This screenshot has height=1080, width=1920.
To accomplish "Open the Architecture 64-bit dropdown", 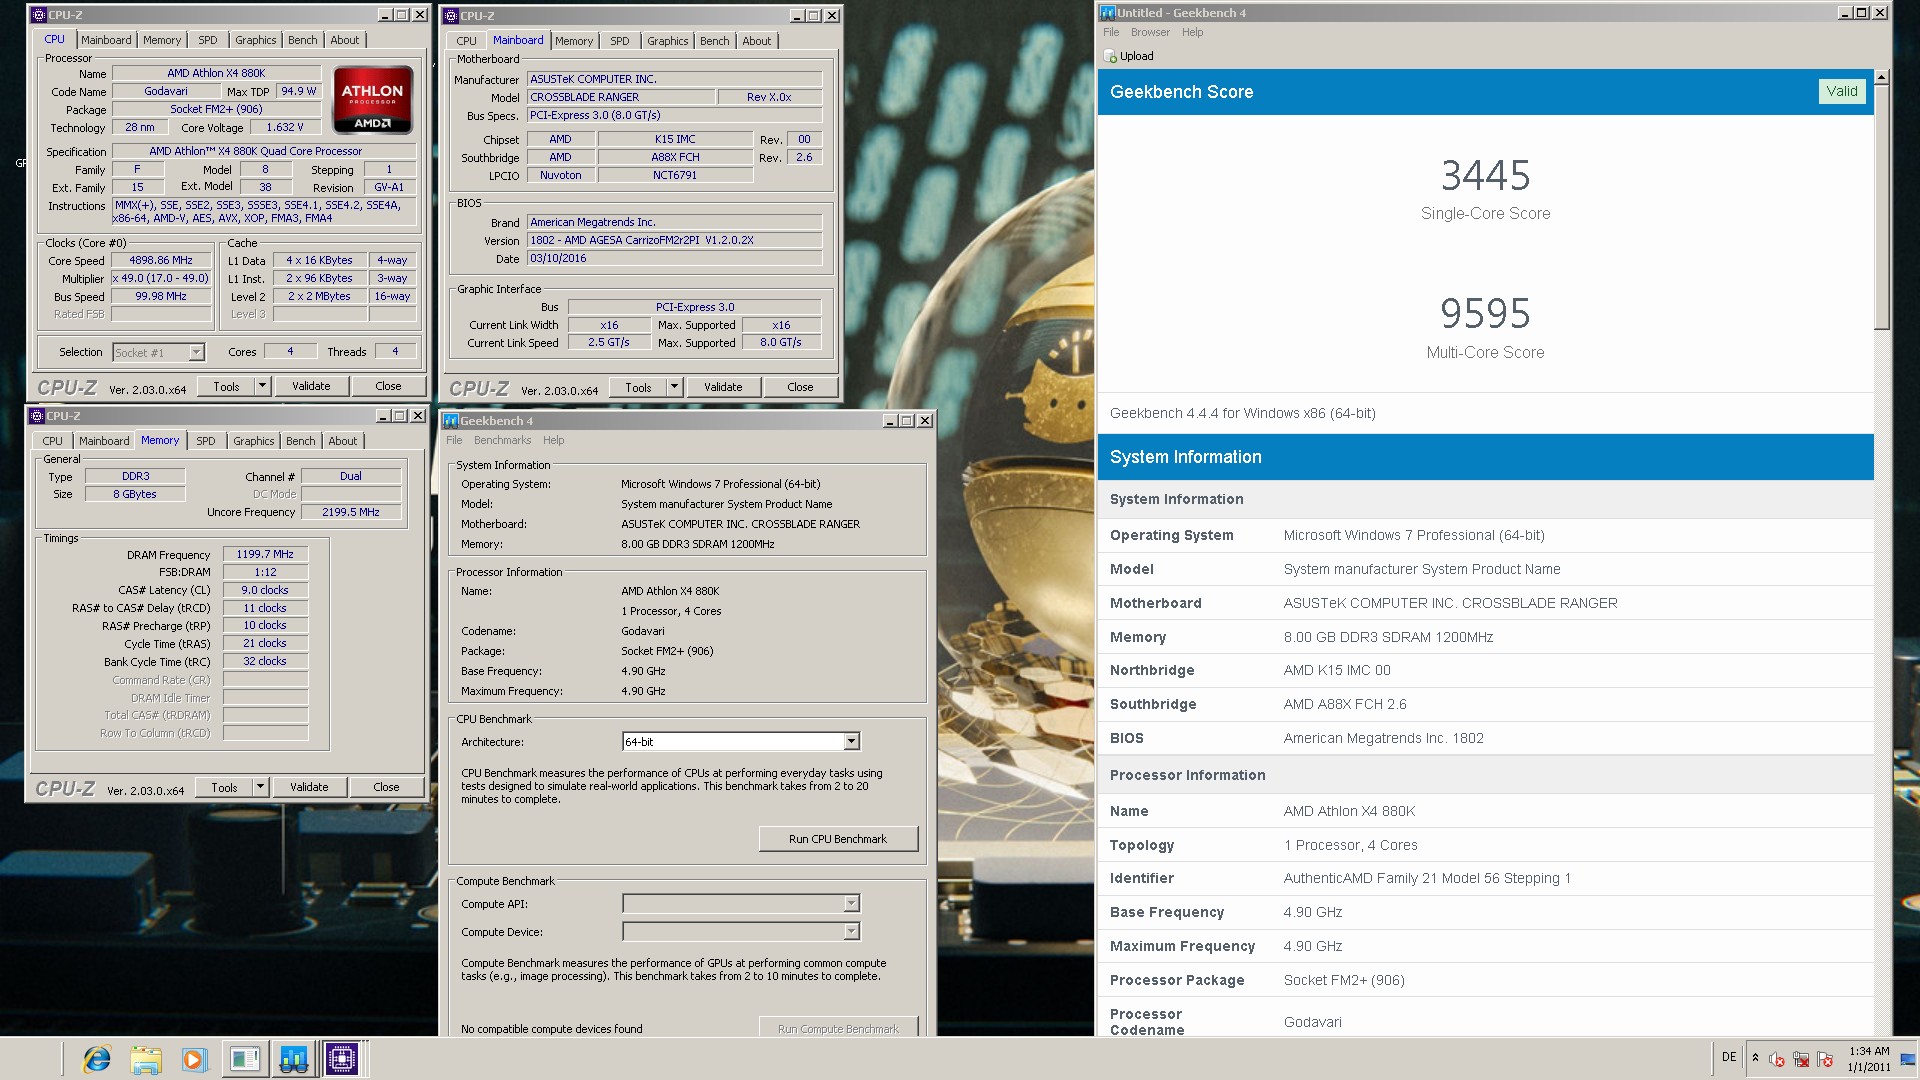I will (x=851, y=741).
